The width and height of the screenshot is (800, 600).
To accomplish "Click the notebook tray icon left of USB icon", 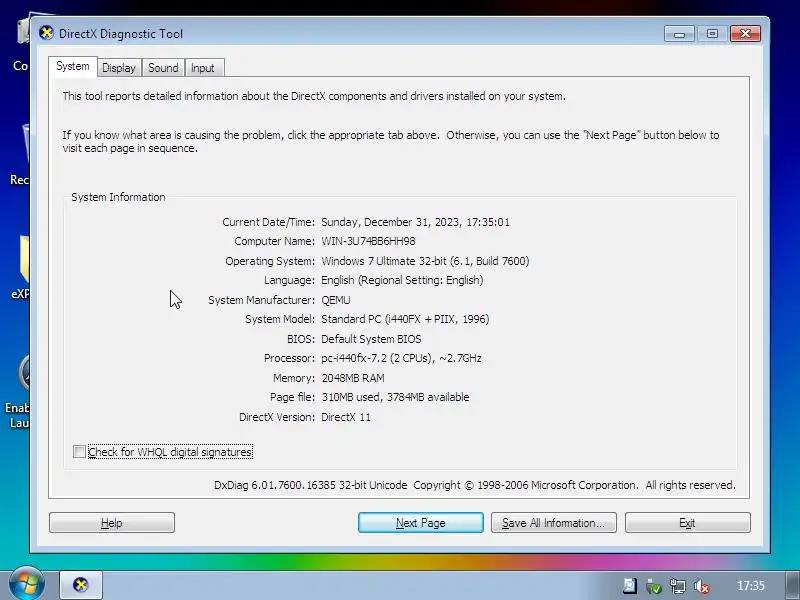I will 630,586.
